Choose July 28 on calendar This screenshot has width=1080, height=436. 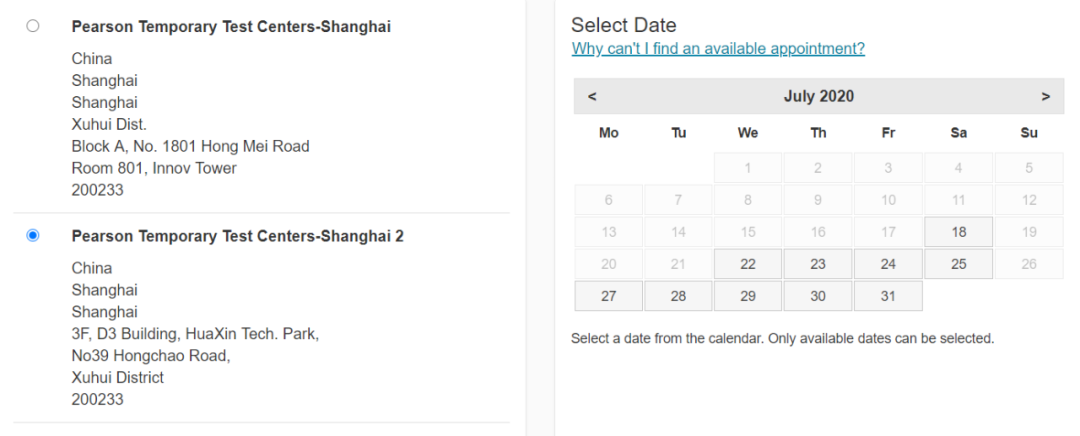678,296
